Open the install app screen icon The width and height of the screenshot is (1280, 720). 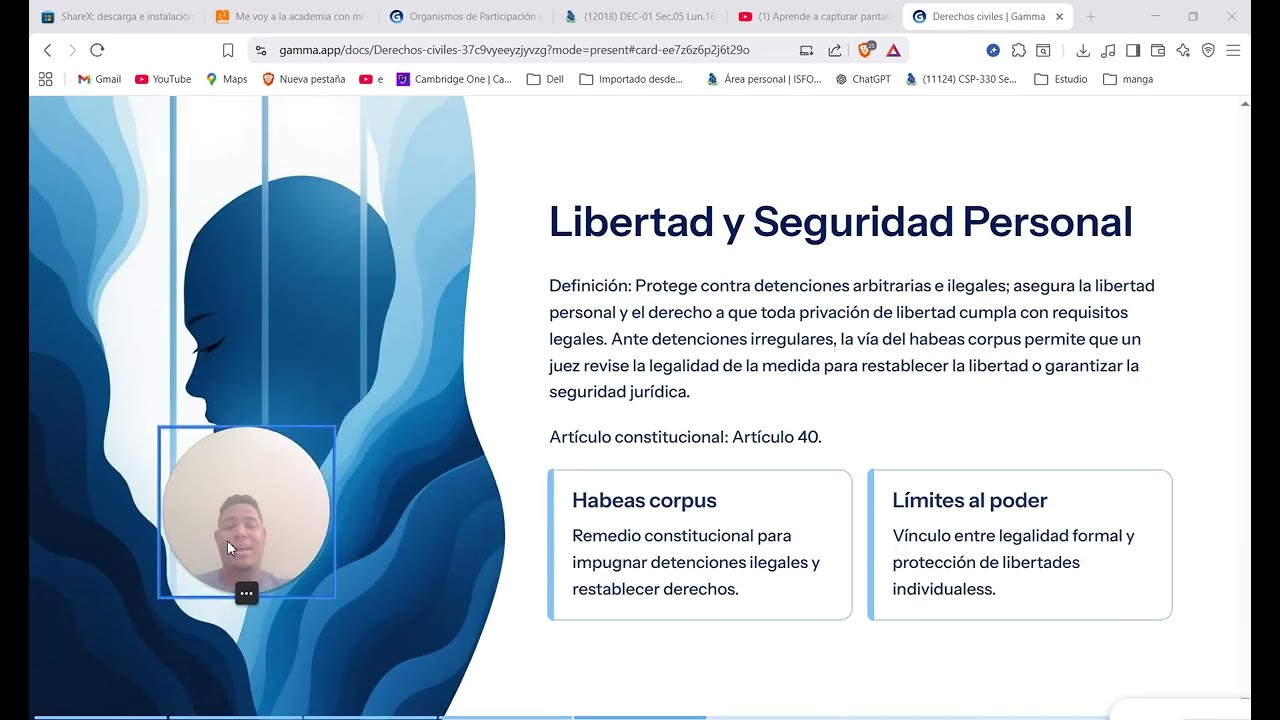click(807, 50)
